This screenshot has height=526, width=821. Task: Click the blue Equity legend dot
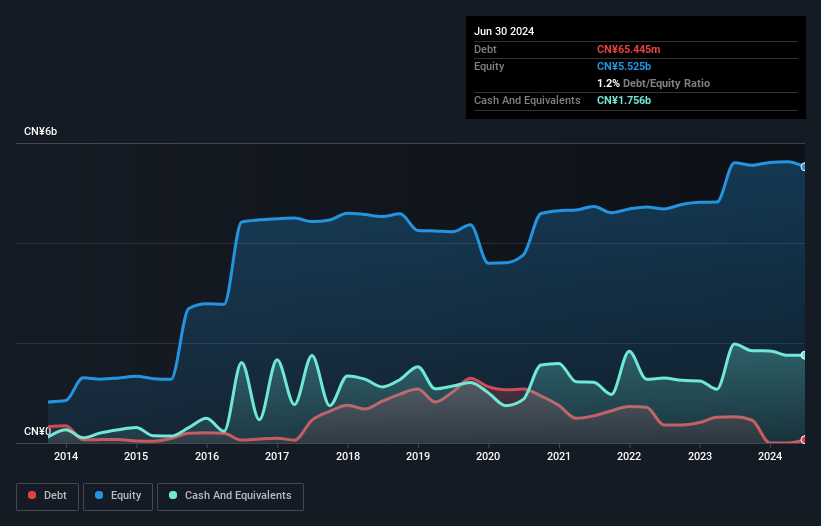pyautogui.click(x=99, y=495)
